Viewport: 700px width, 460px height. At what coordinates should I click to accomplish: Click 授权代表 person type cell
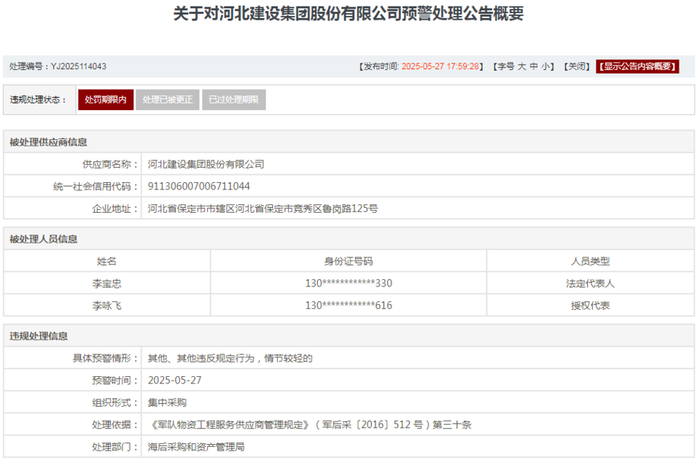click(590, 305)
